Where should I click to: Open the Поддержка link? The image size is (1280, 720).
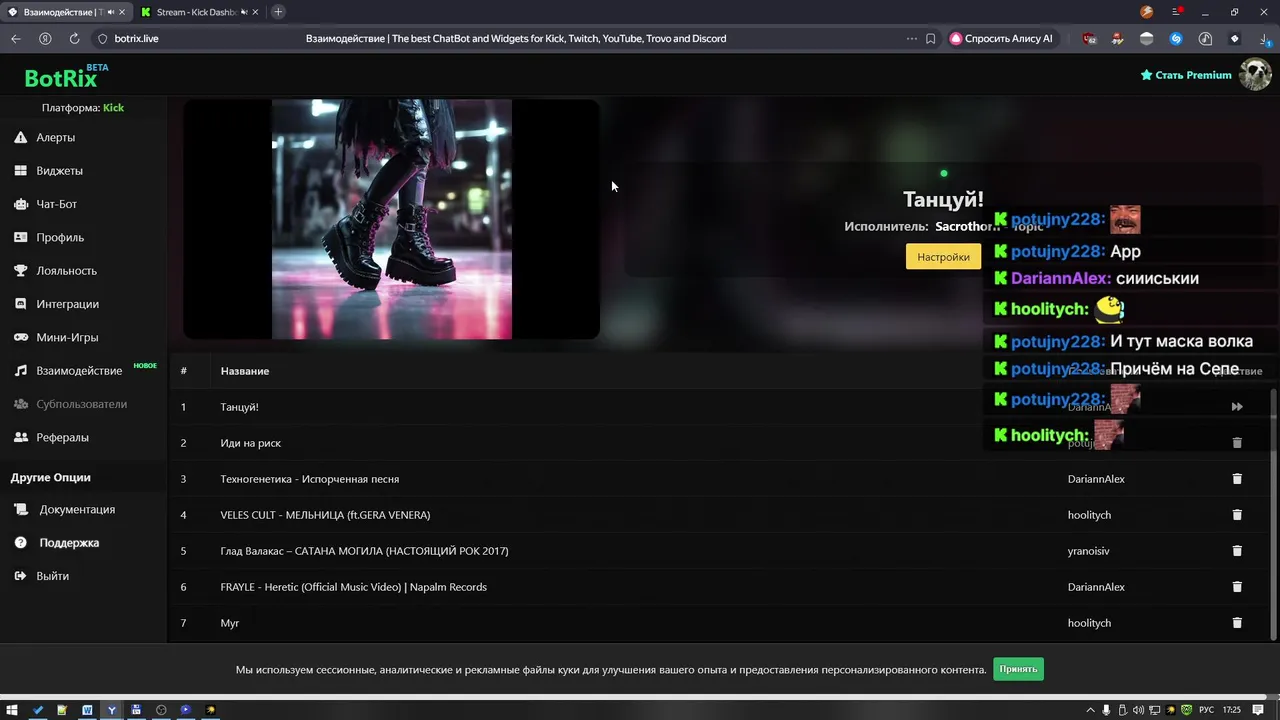[x=69, y=543]
